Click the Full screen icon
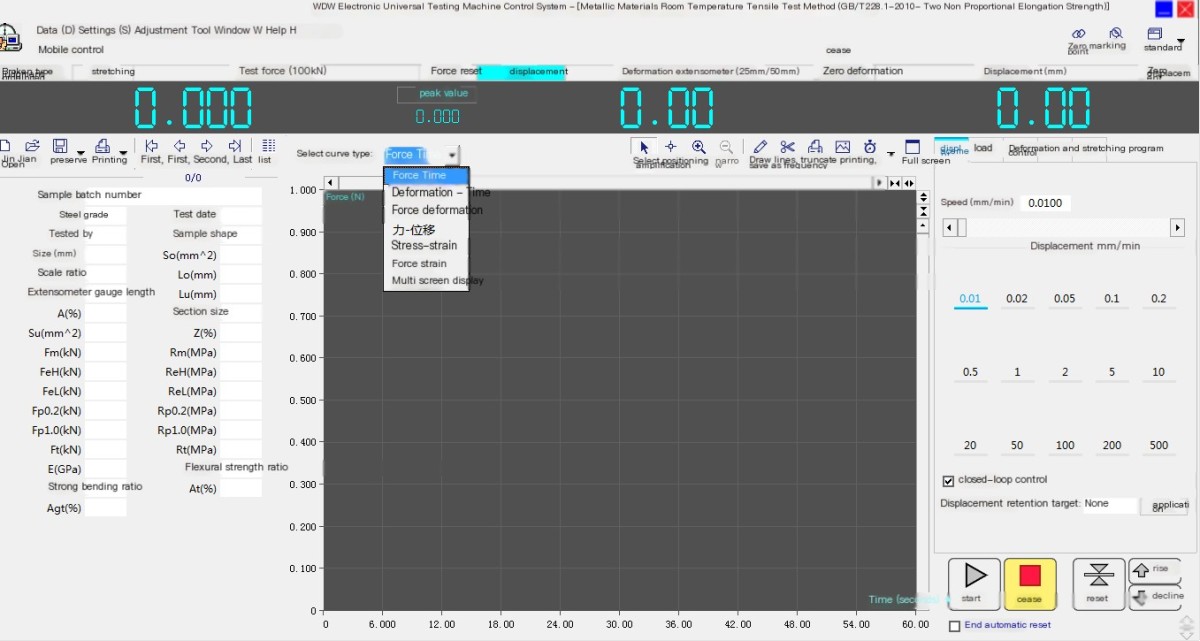 (912, 147)
